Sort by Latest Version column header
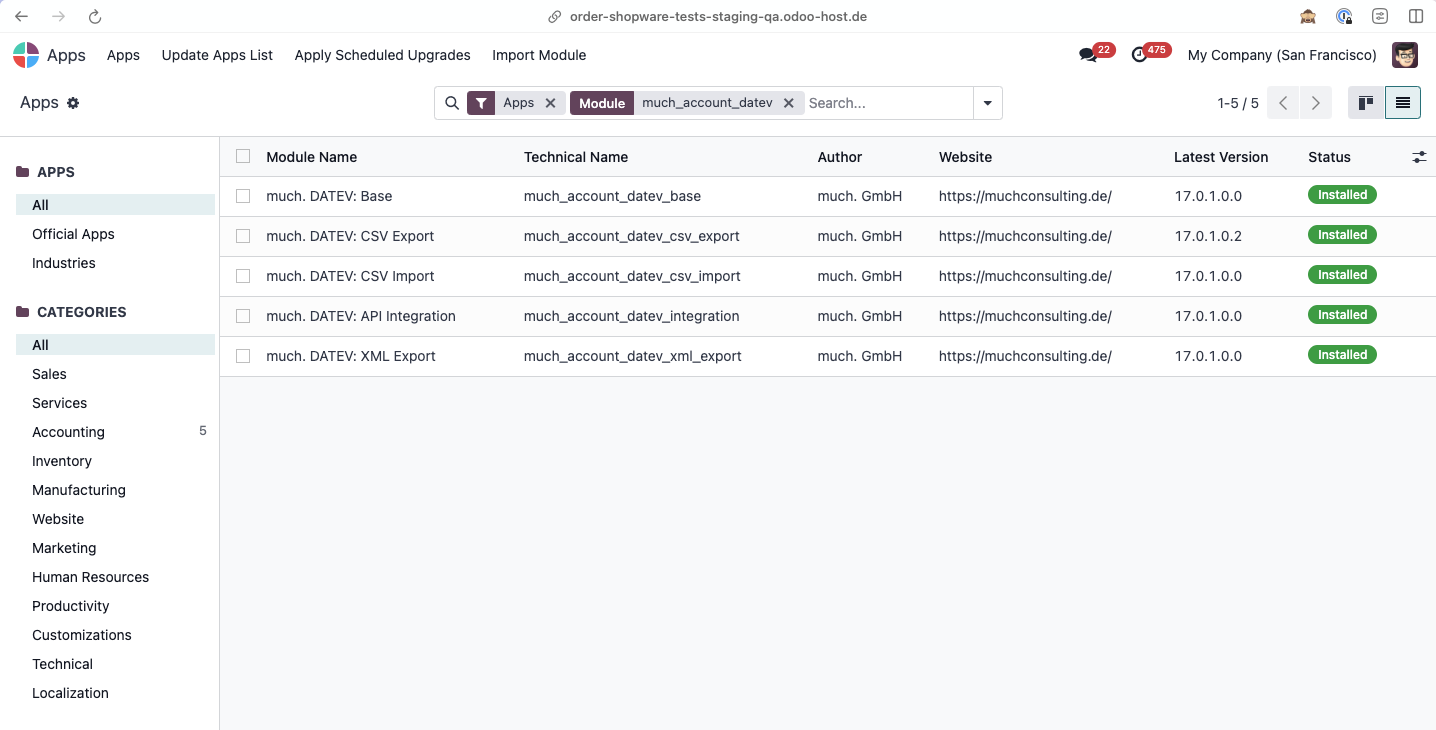This screenshot has width=1436, height=730. (x=1221, y=157)
